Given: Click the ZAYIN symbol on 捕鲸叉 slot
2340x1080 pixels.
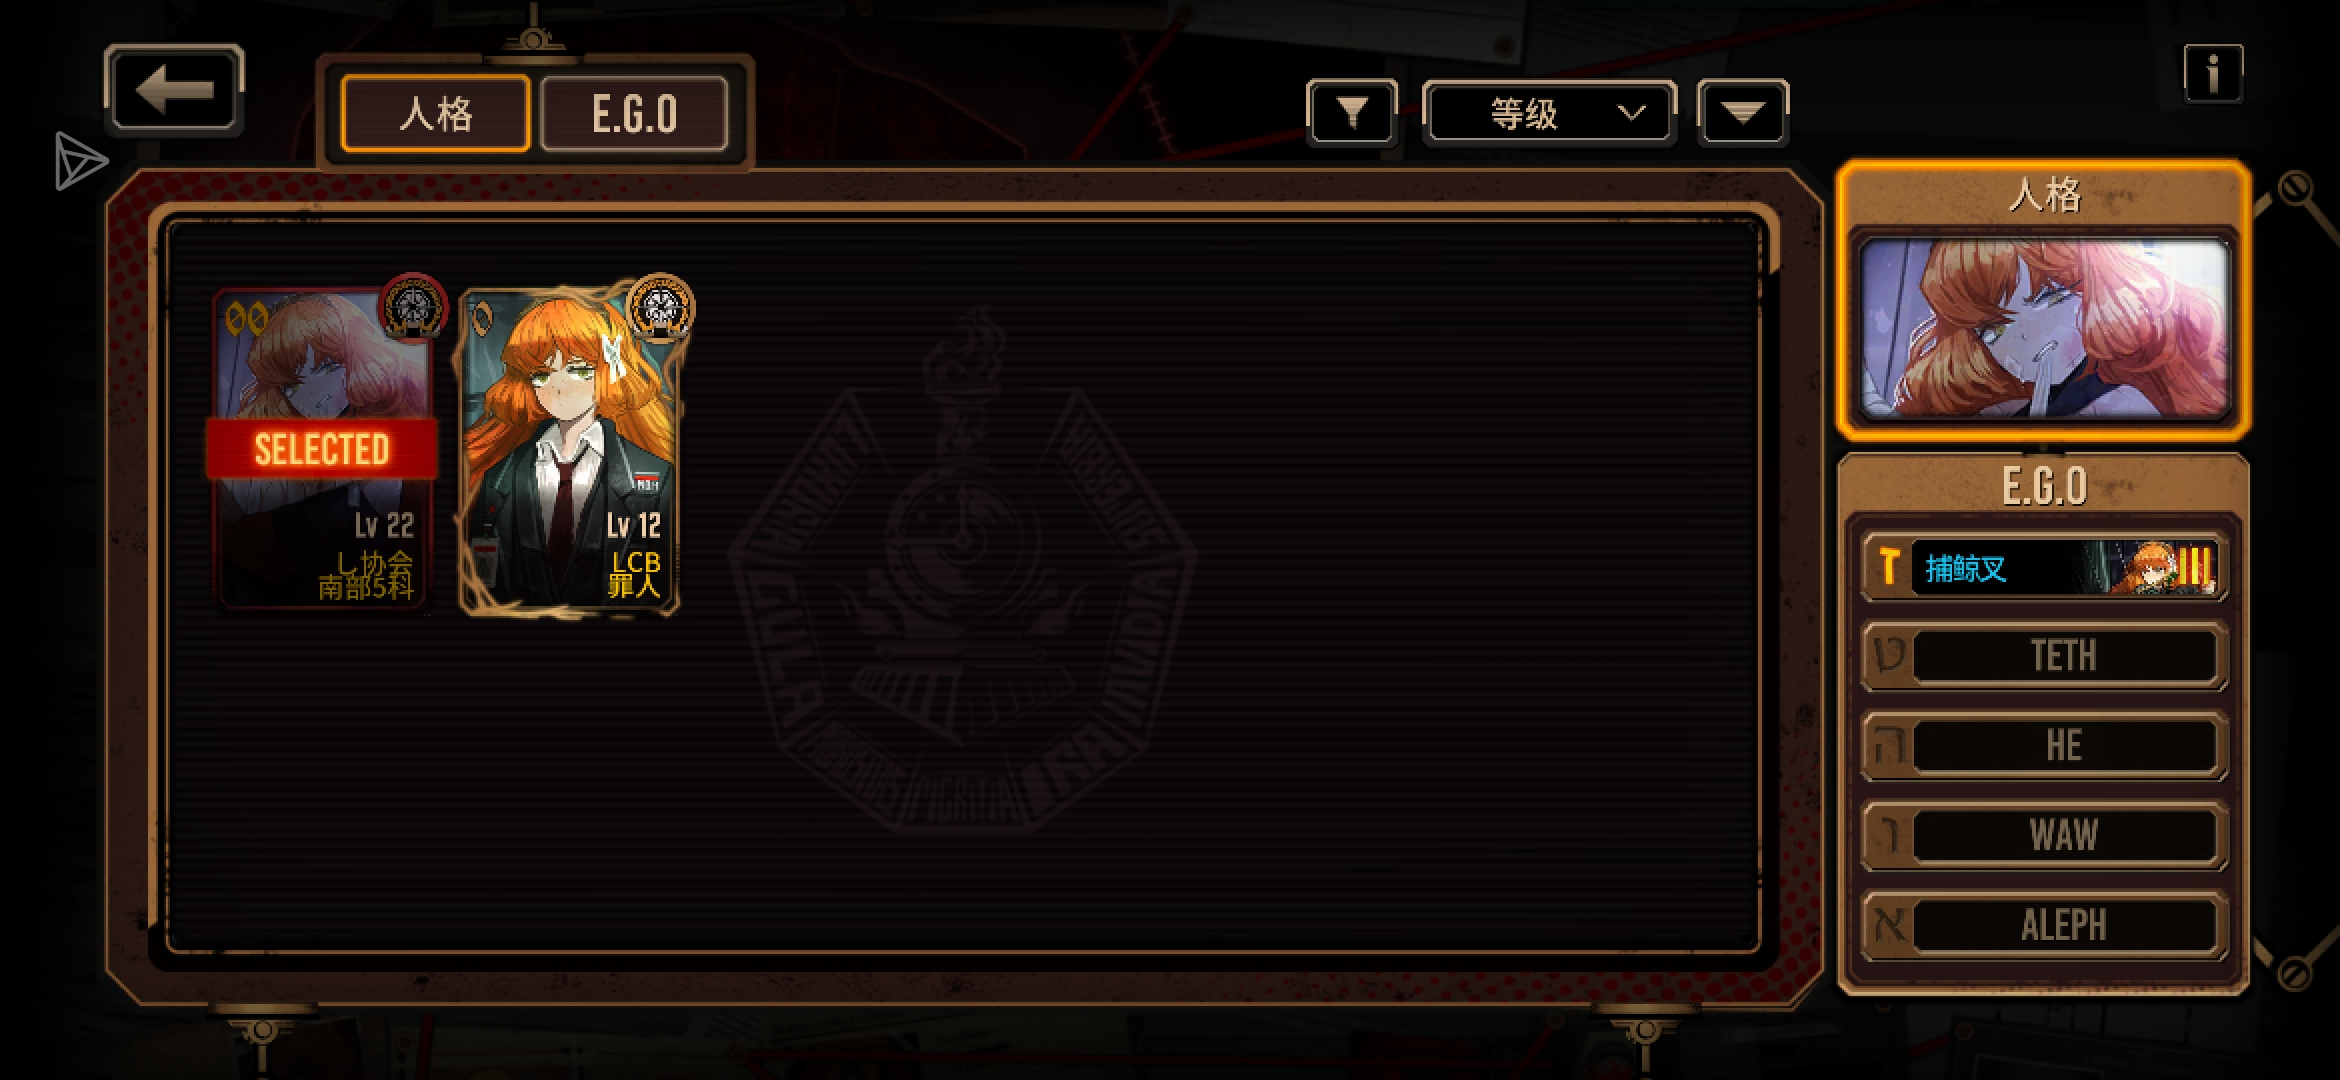Looking at the screenshot, I should [x=1888, y=567].
